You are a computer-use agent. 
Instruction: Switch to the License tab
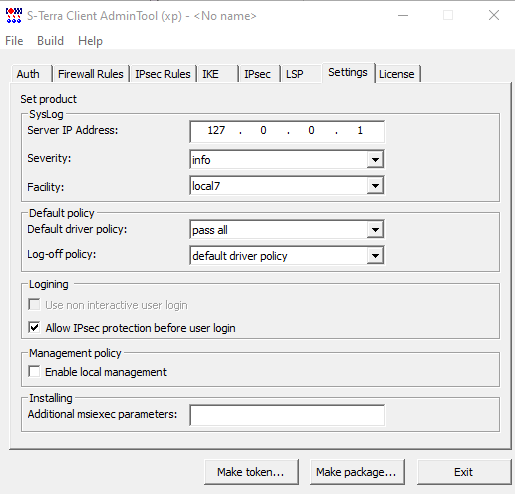point(397,74)
